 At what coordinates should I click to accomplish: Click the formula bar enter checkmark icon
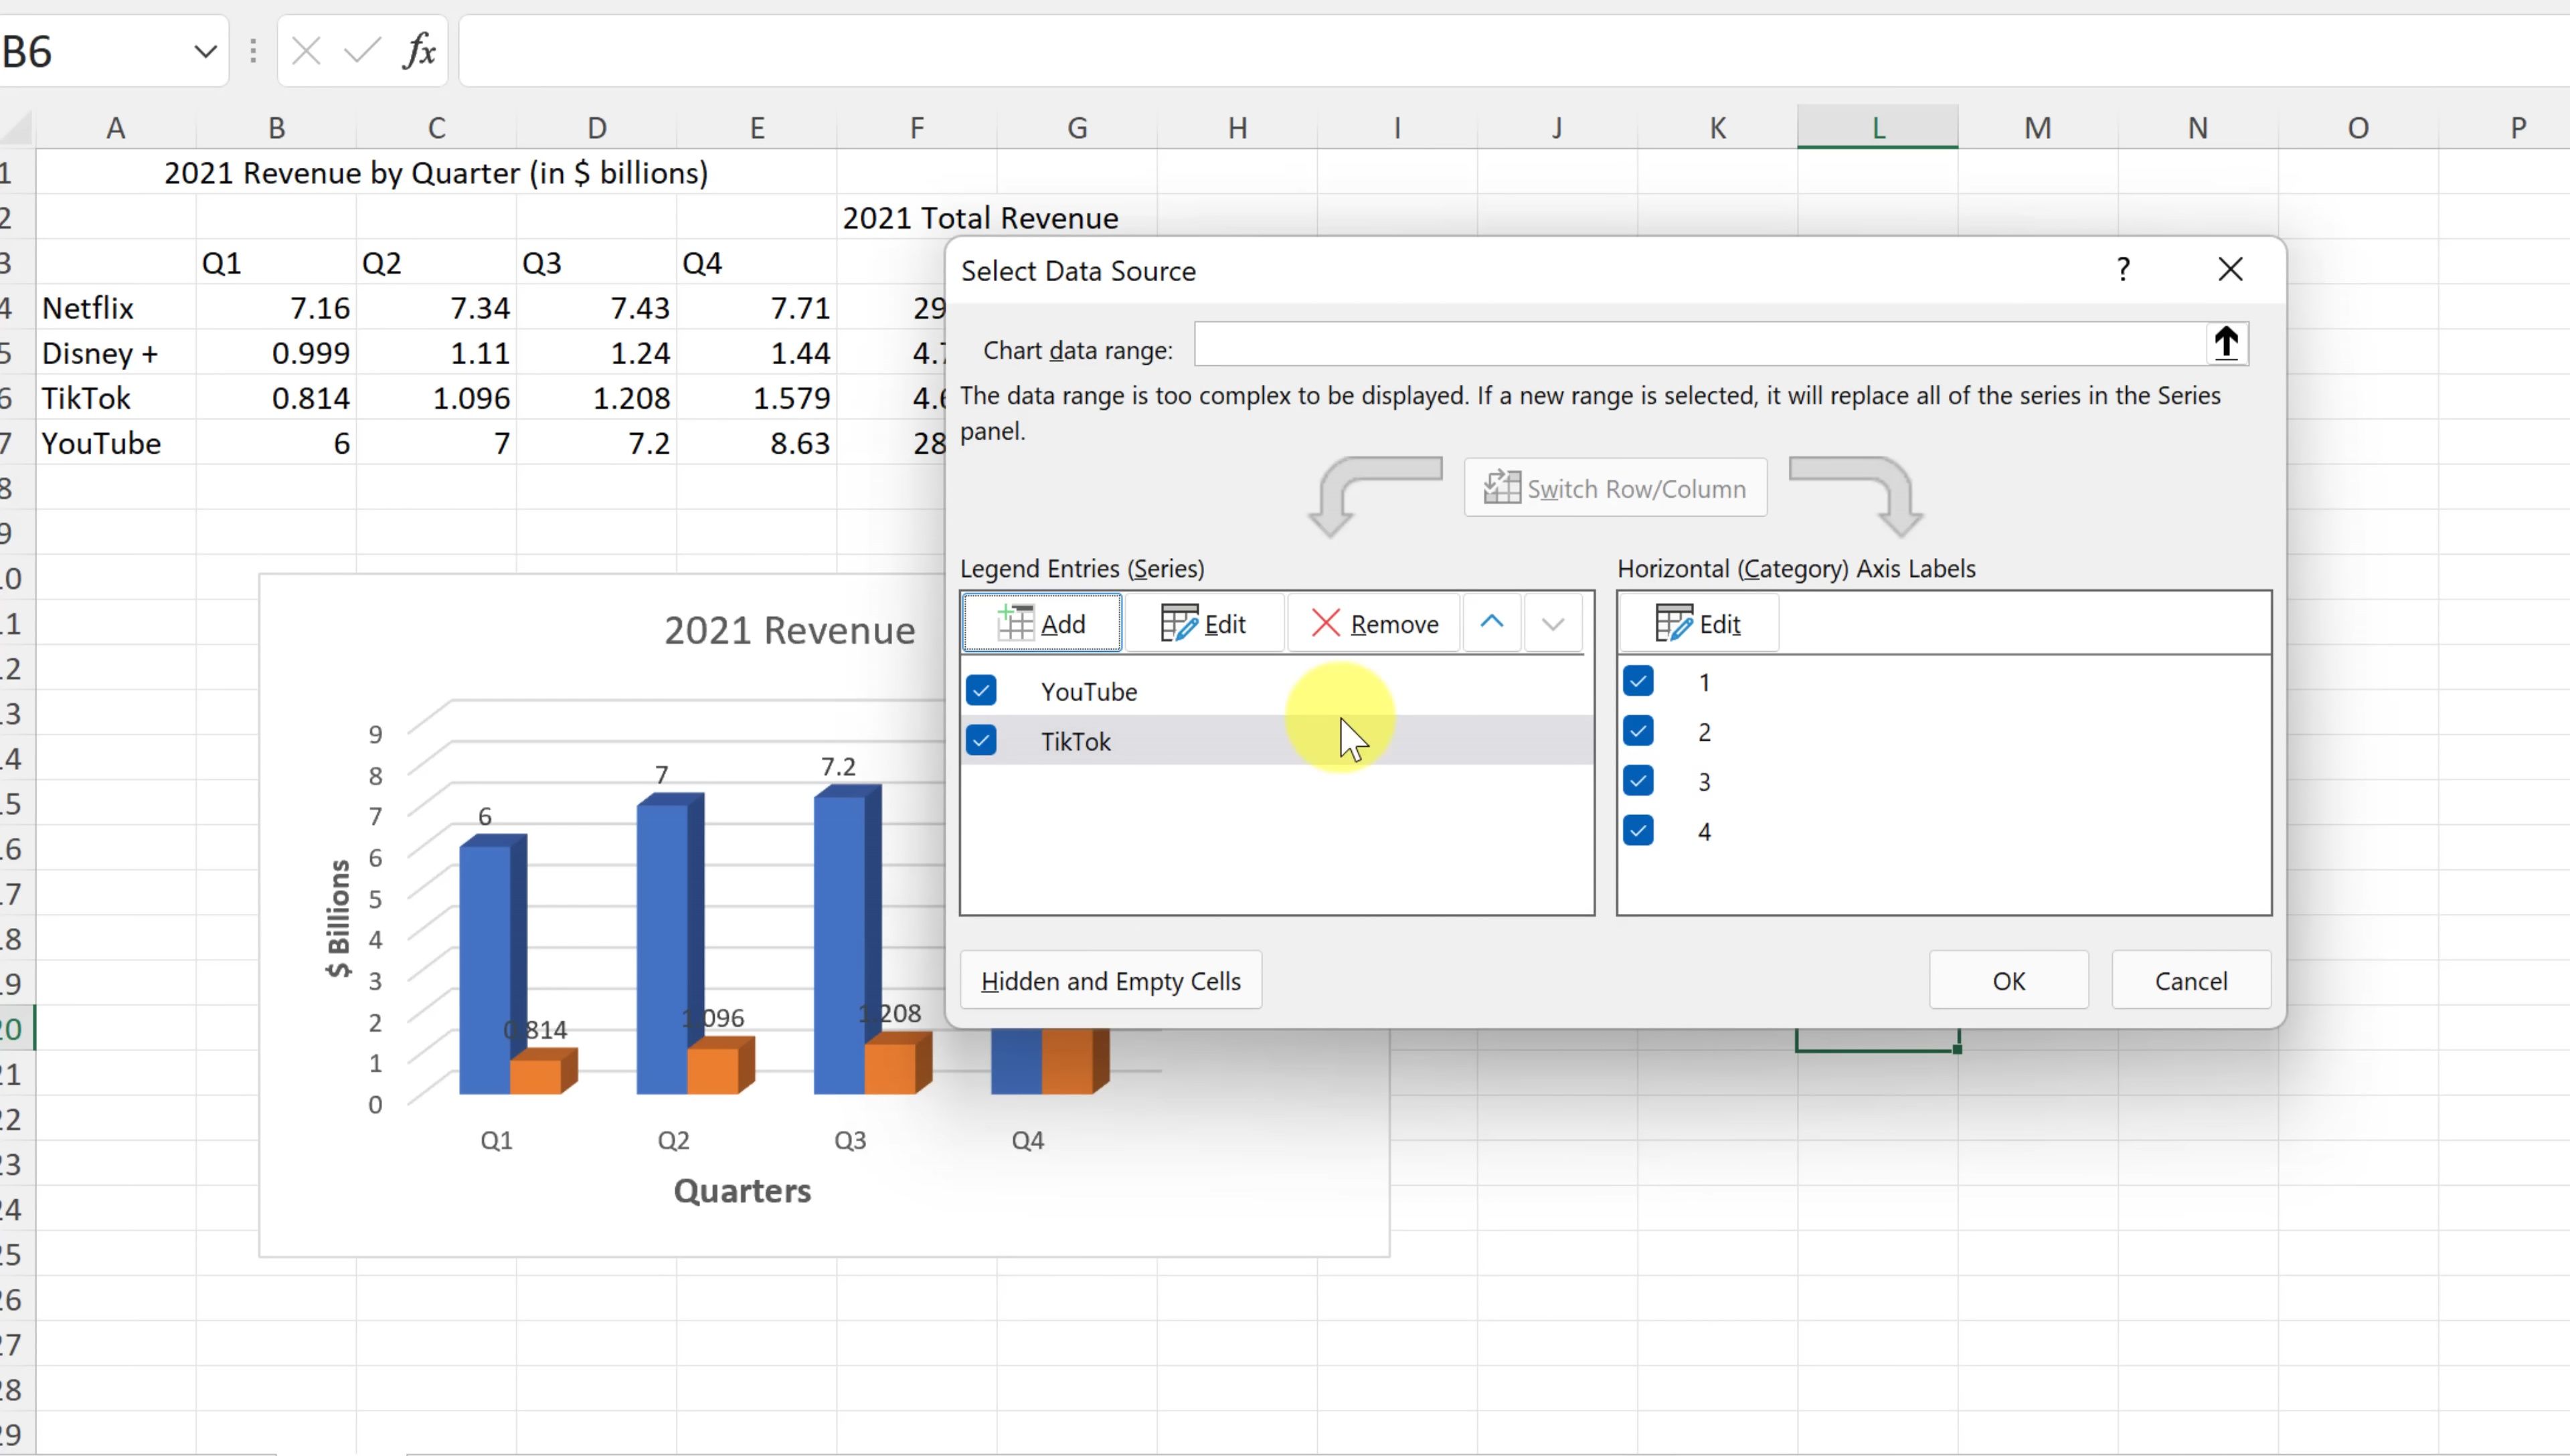tap(362, 50)
